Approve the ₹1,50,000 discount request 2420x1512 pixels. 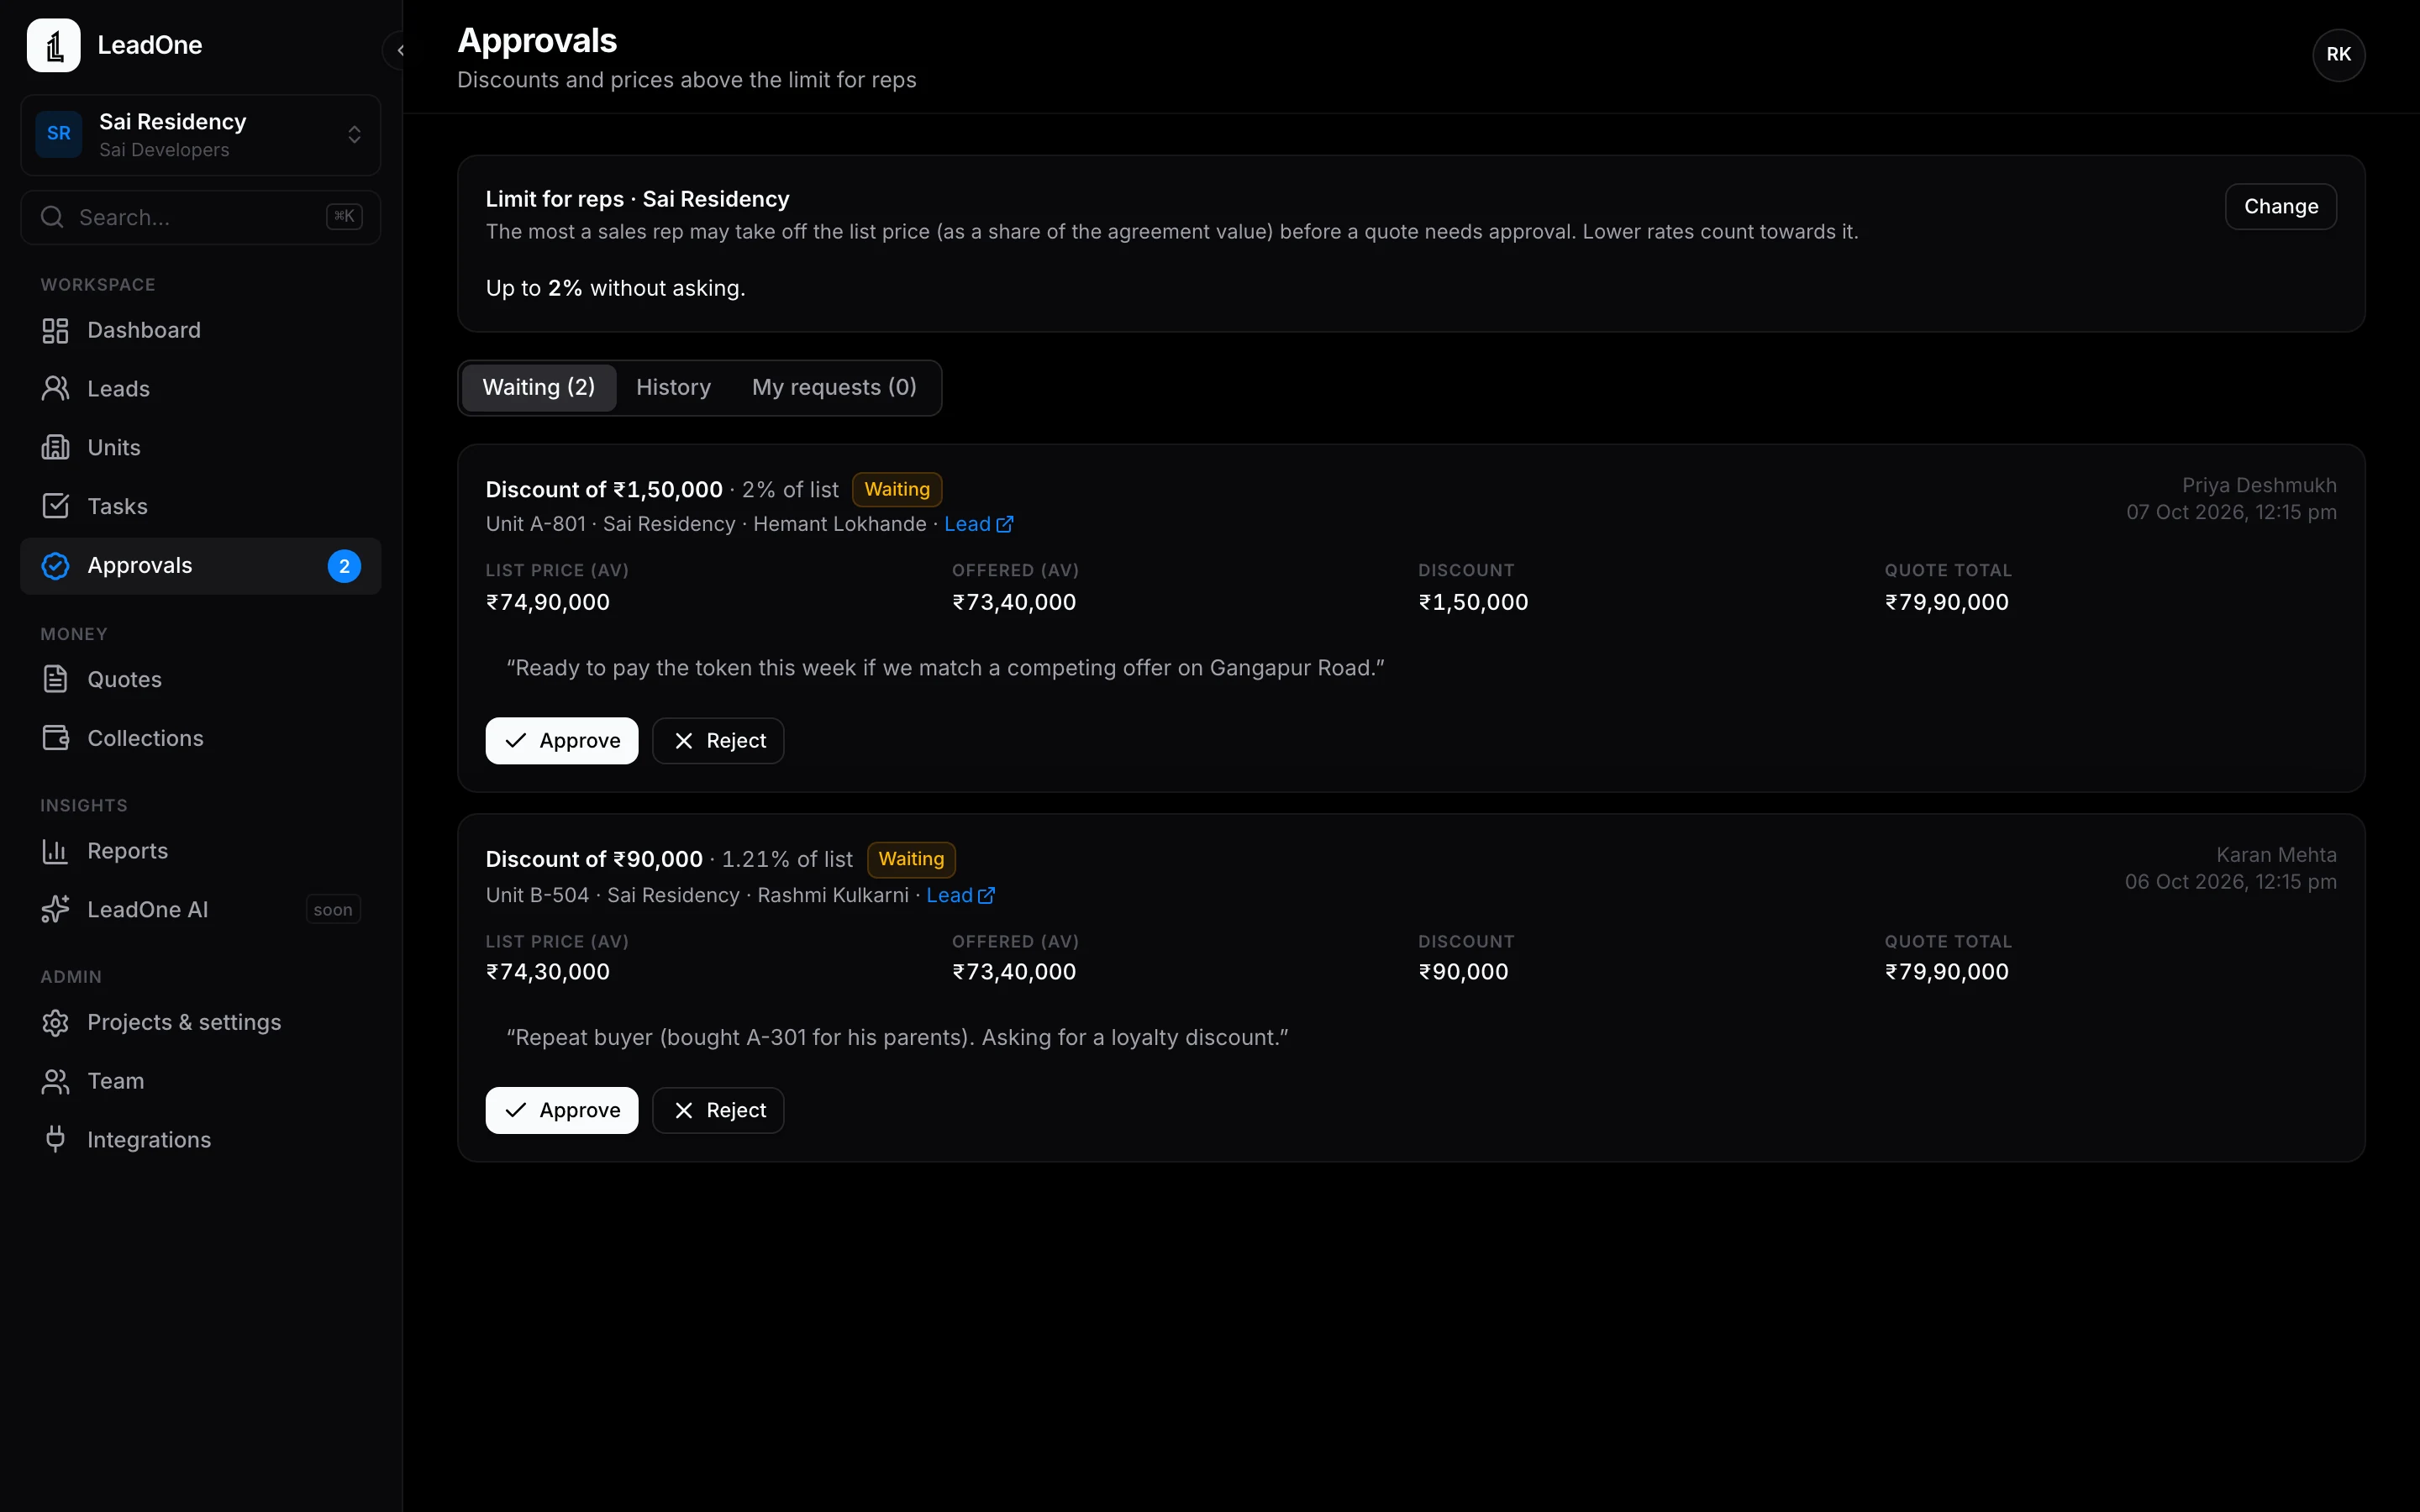coord(562,741)
